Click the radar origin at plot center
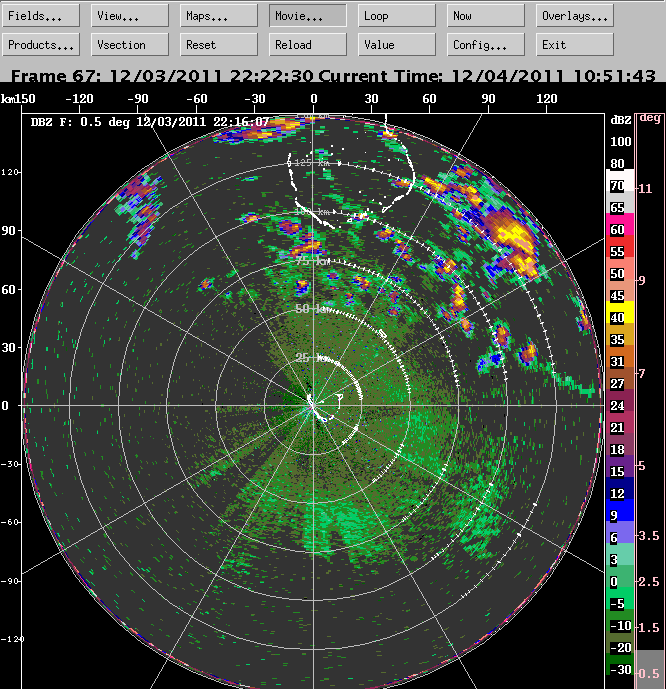Screen dimensions: 666x689 pos(313,406)
